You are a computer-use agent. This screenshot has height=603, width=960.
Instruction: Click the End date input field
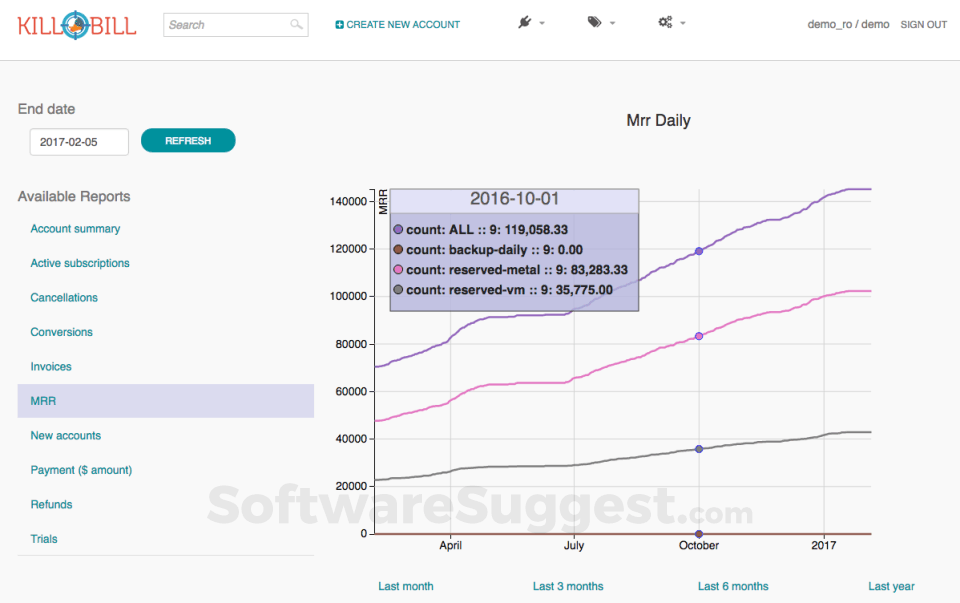[79, 142]
